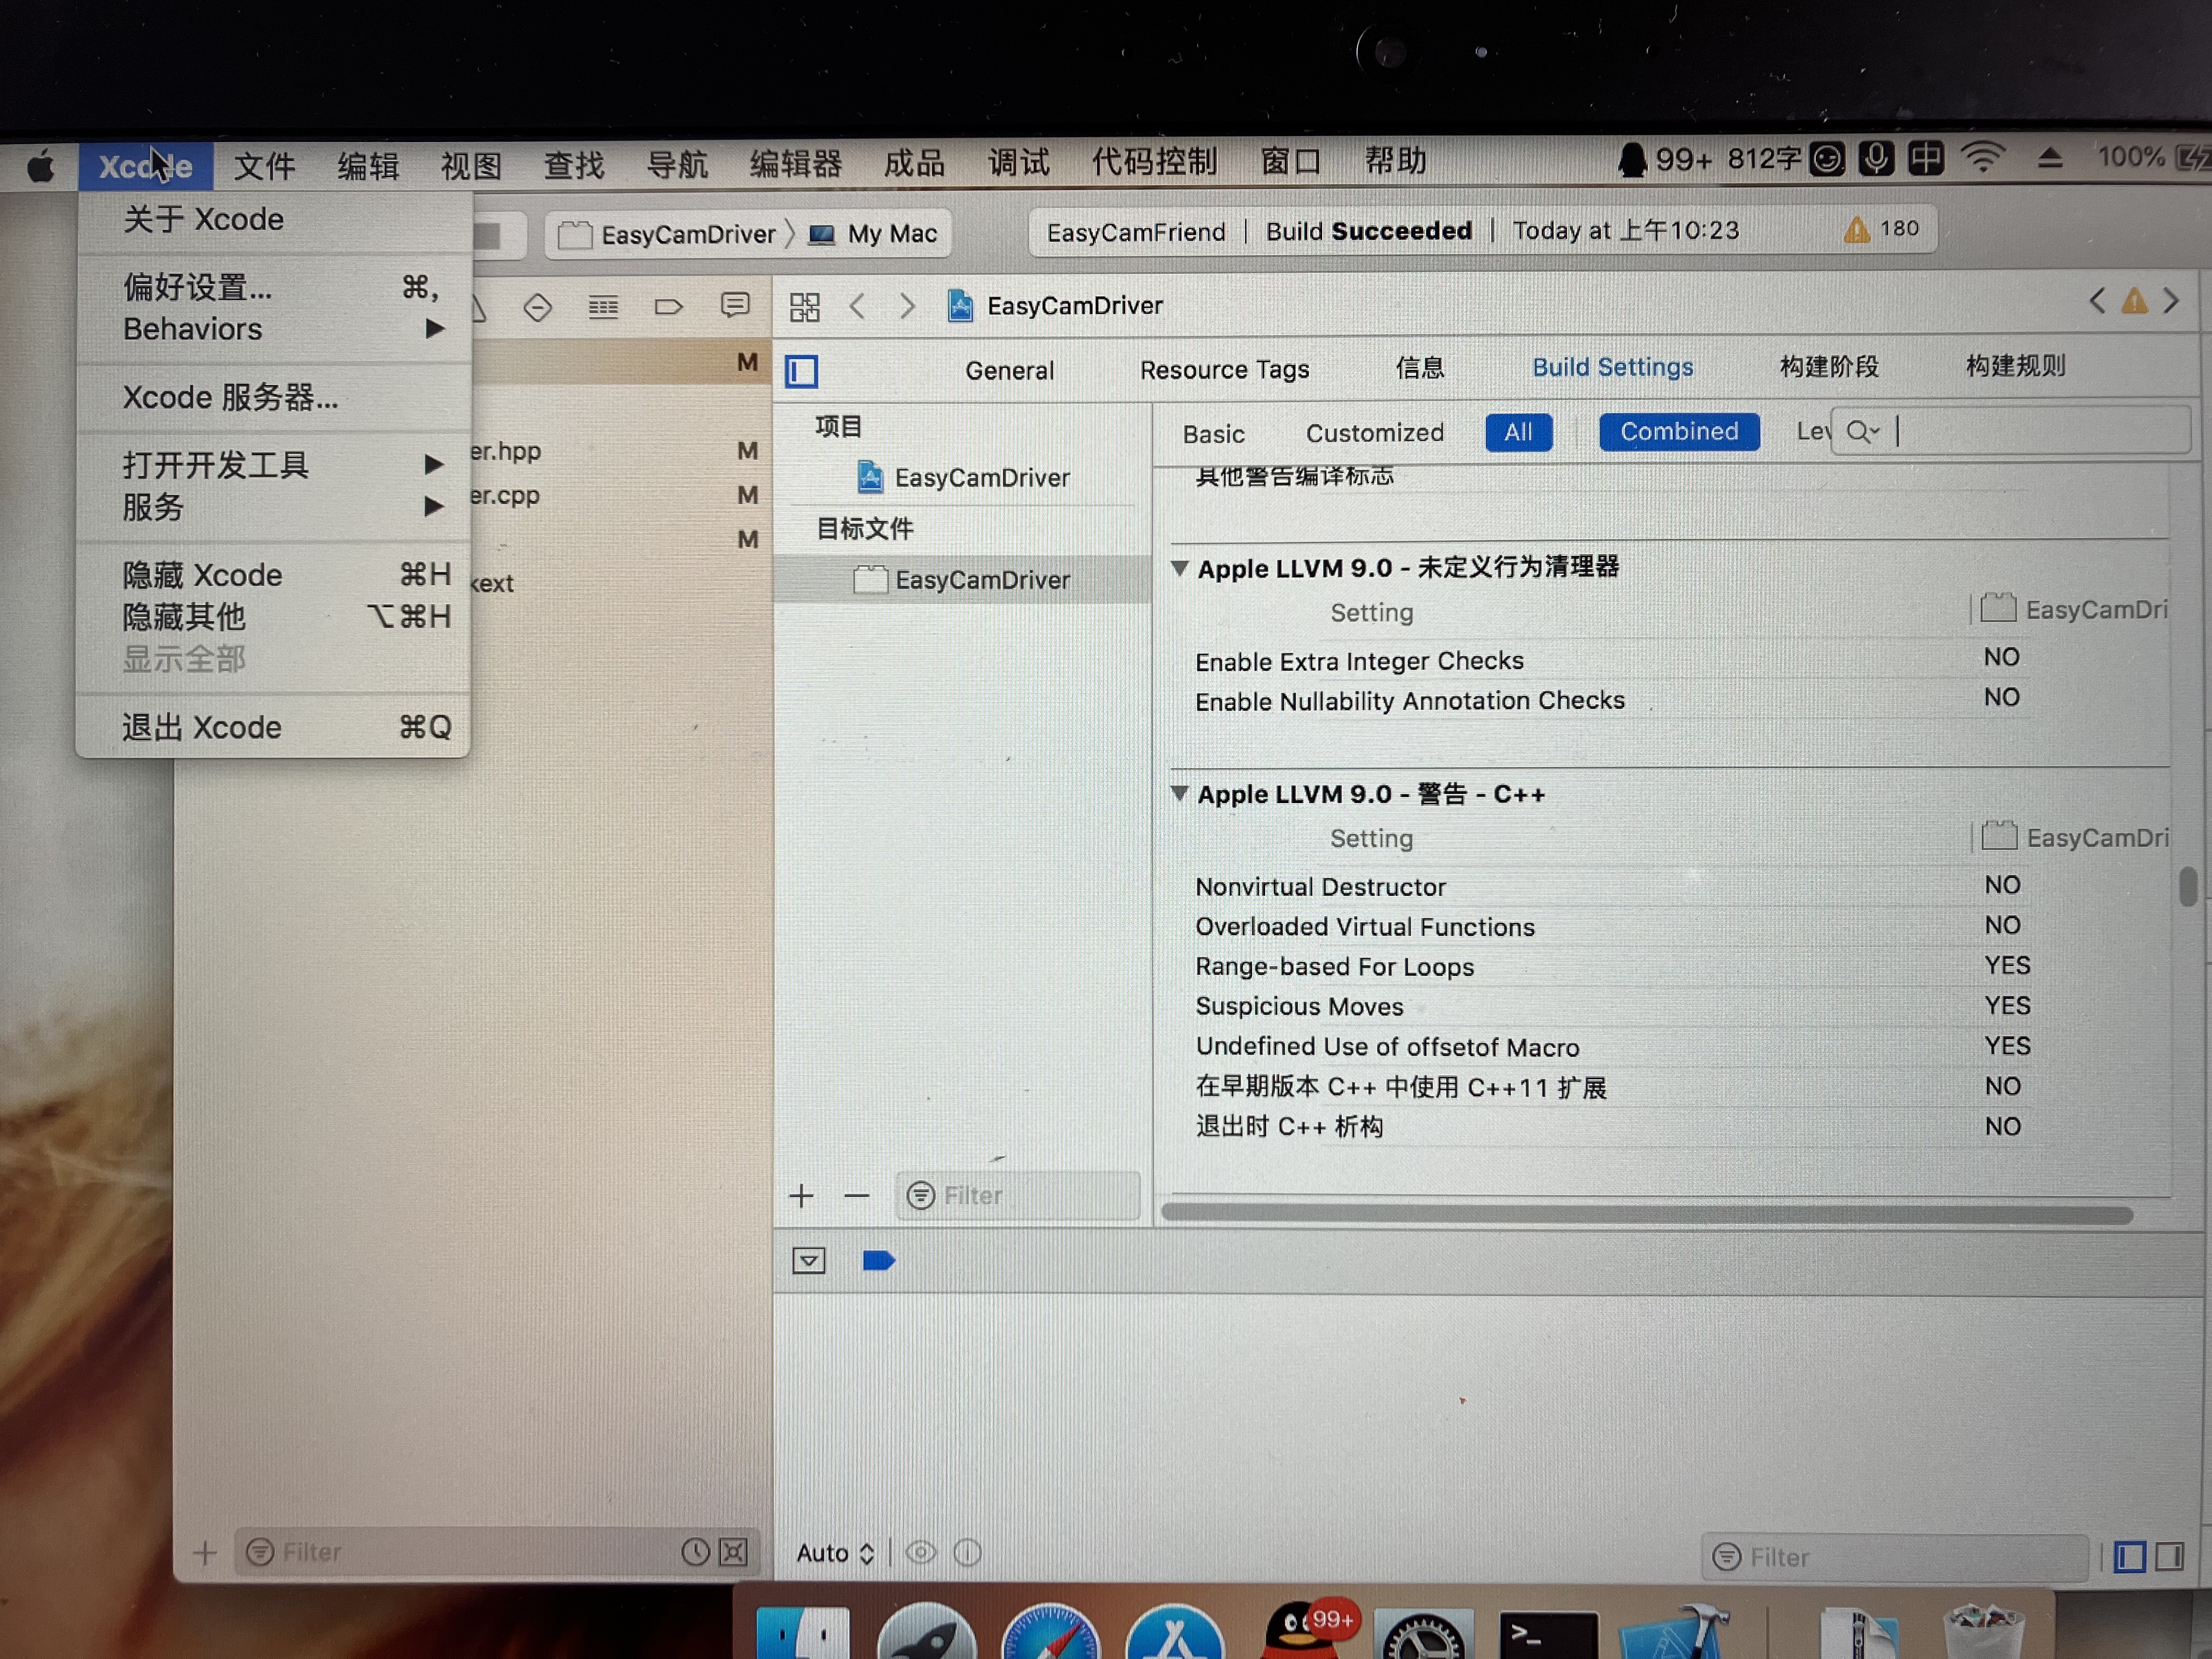Open Safari from the Dock
2212x1659 pixels.
[x=1050, y=1632]
